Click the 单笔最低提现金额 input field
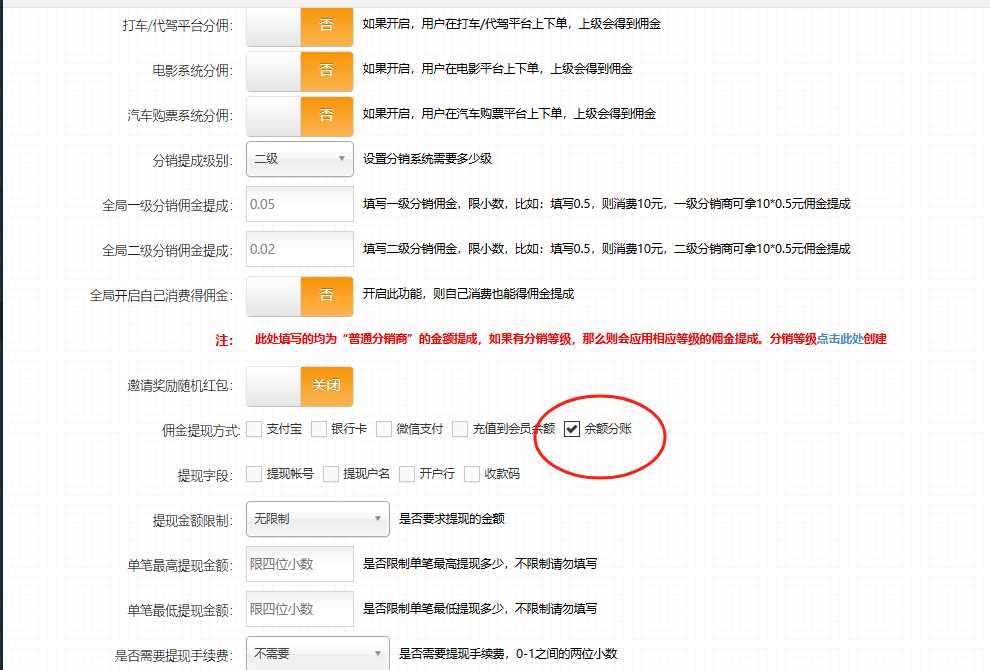Viewport: 990px width, 670px height. (x=299, y=609)
